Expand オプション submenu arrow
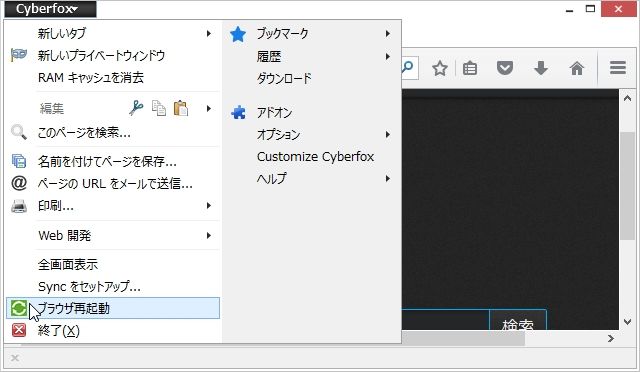 387,134
